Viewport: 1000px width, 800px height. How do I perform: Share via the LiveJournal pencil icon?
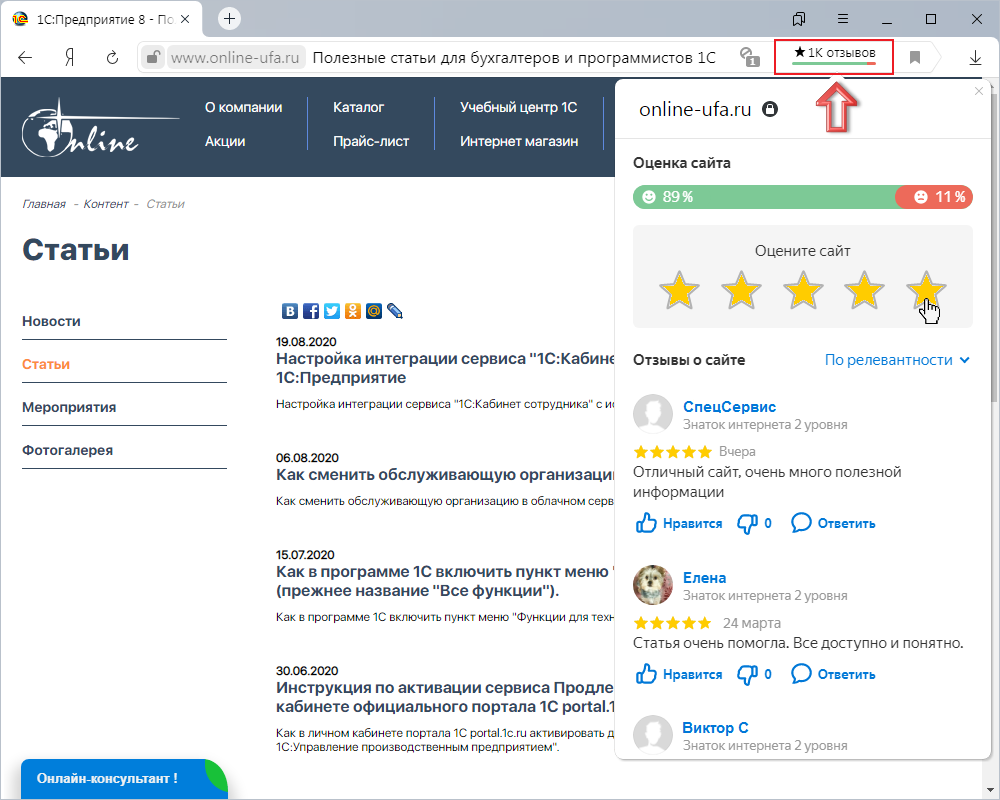coord(395,311)
